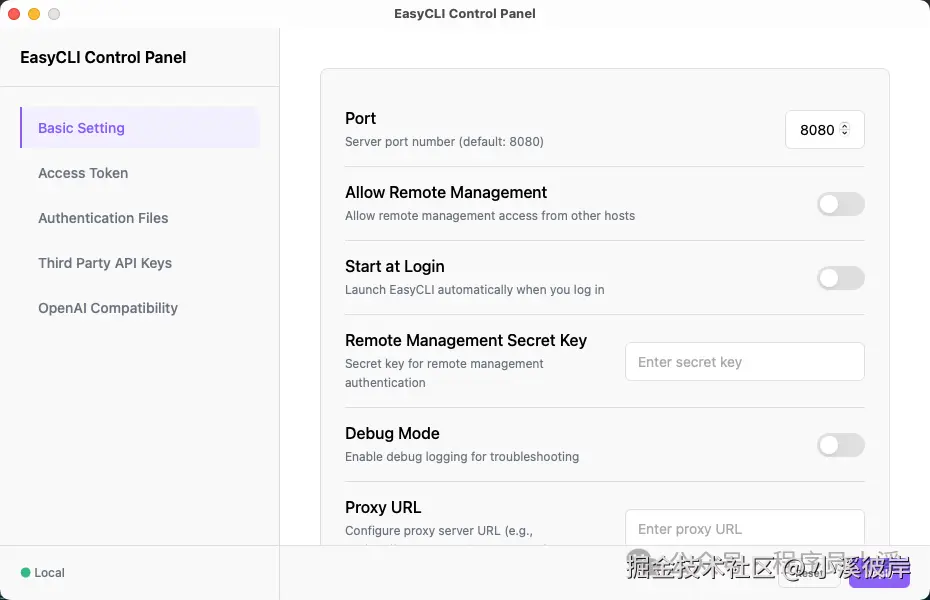Click the Enter proxy URL field
The height and width of the screenshot is (600, 930).
click(744, 528)
